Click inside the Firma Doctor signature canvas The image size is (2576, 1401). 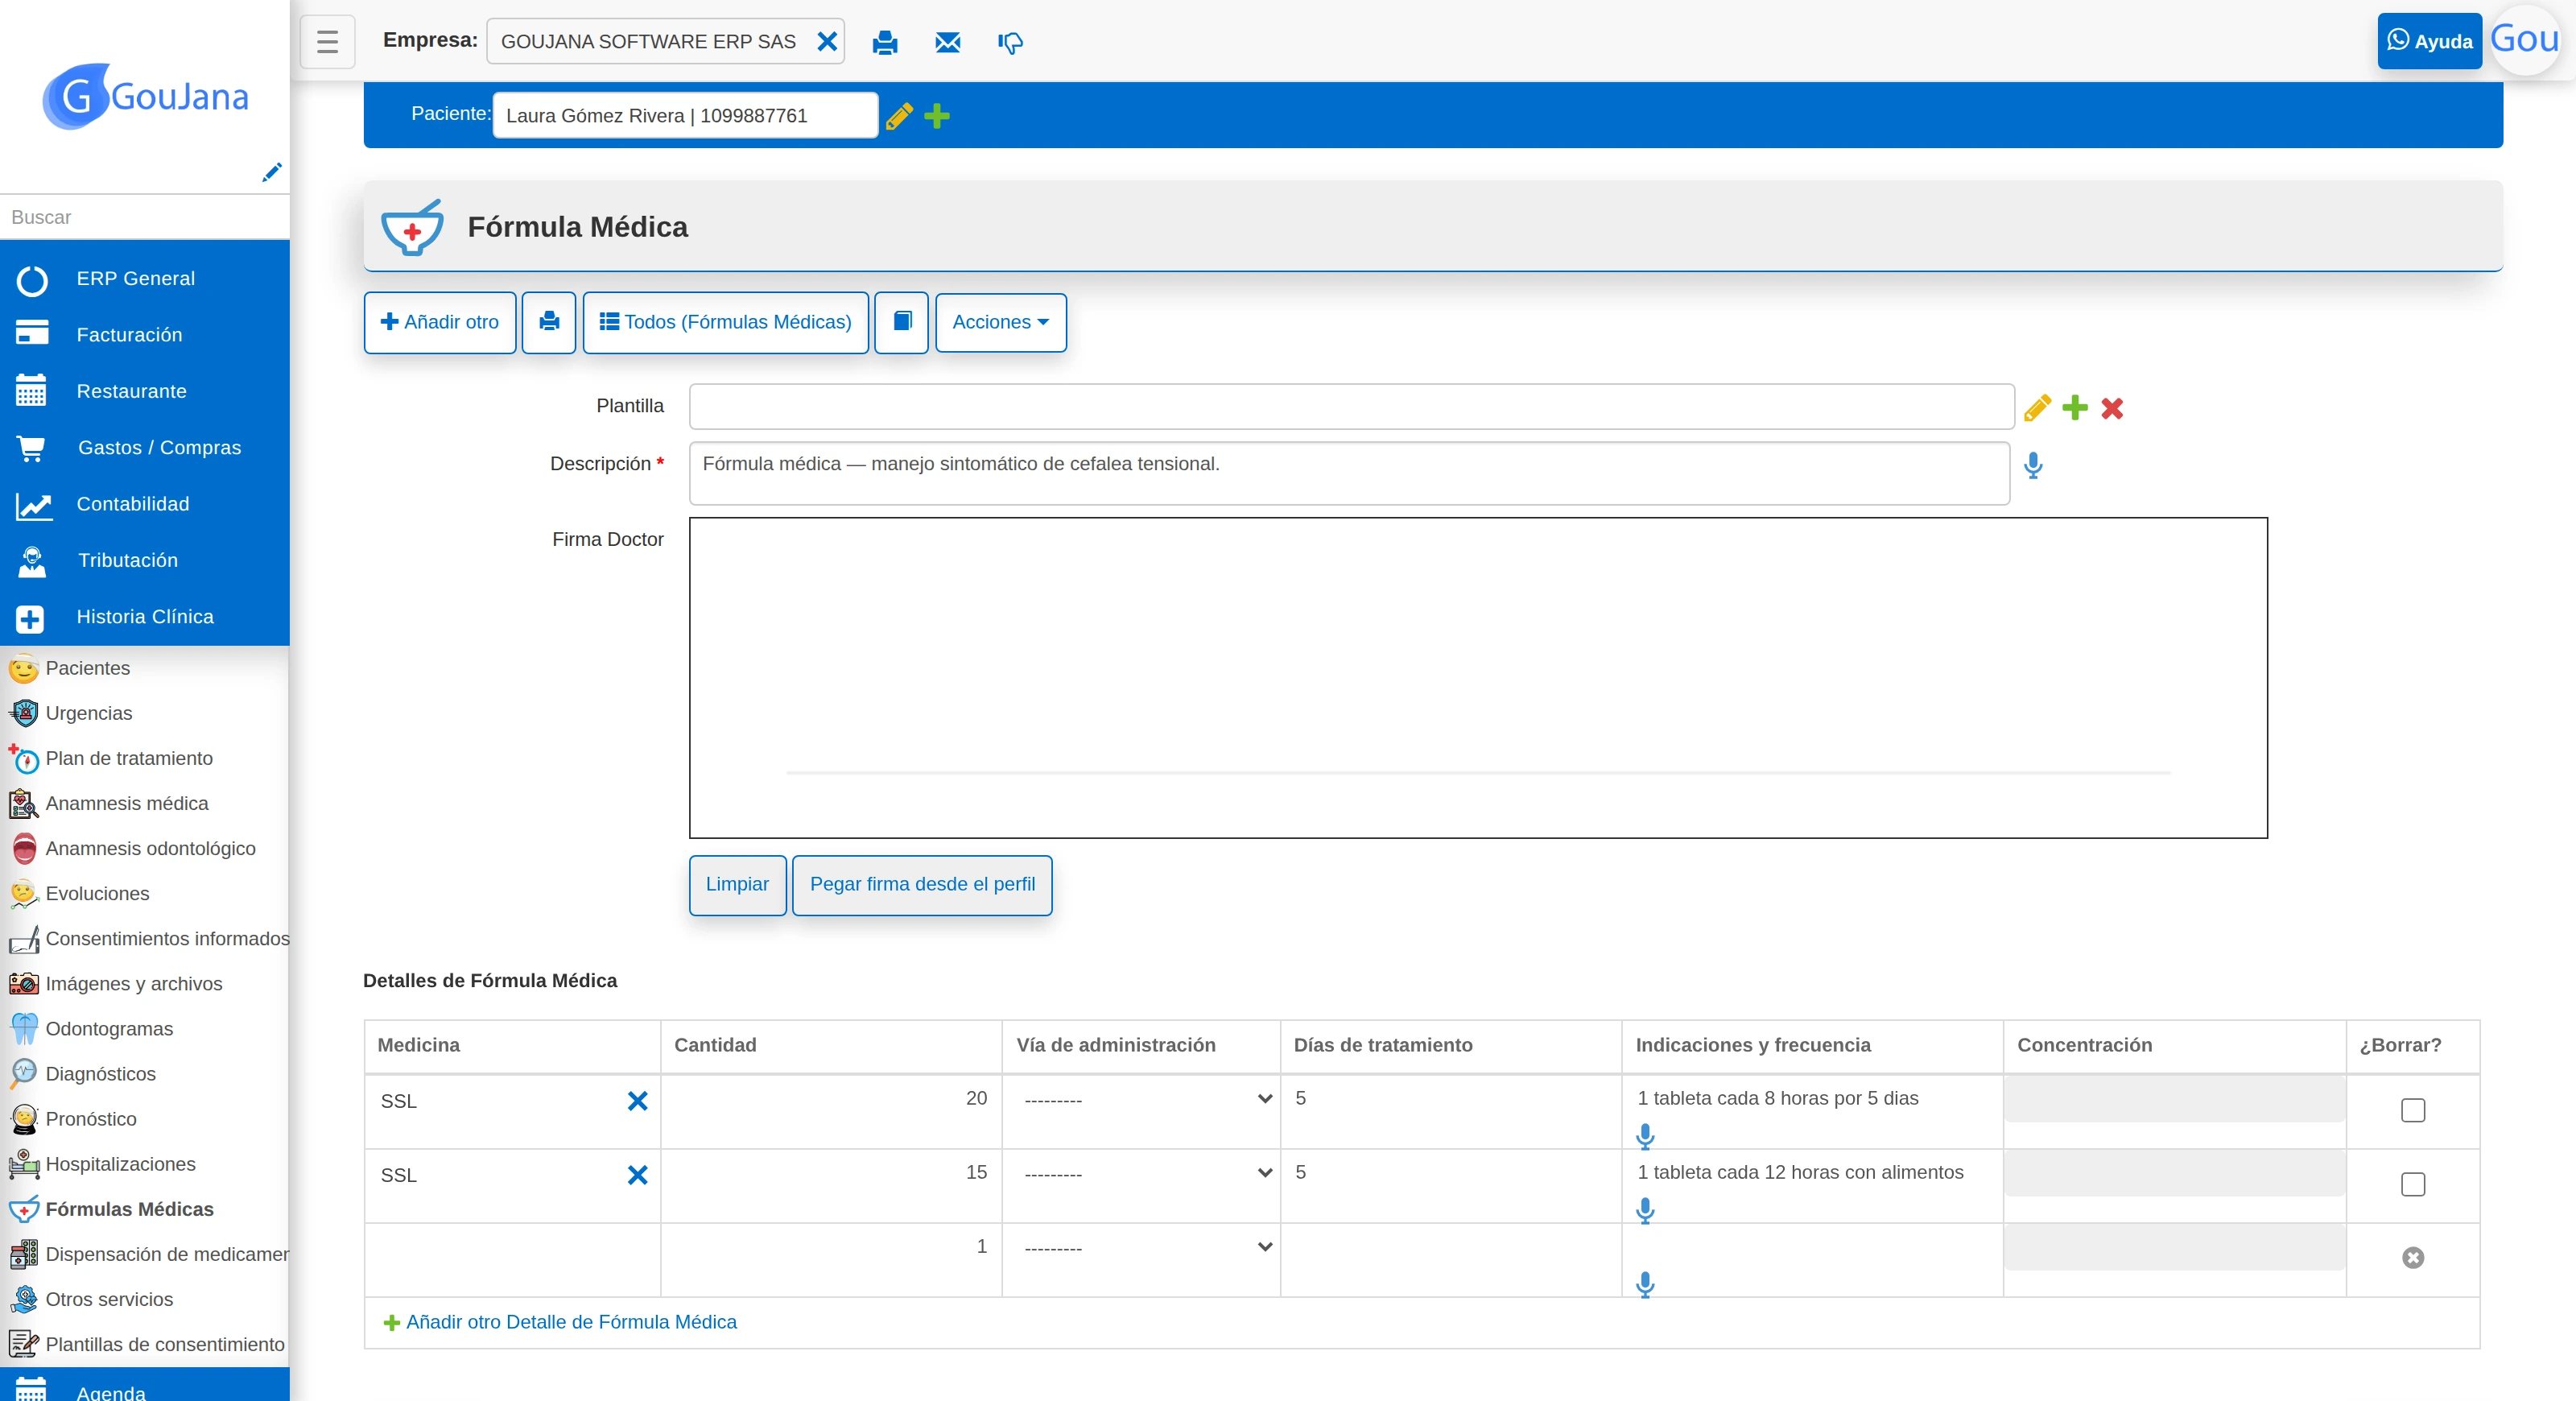[1478, 678]
